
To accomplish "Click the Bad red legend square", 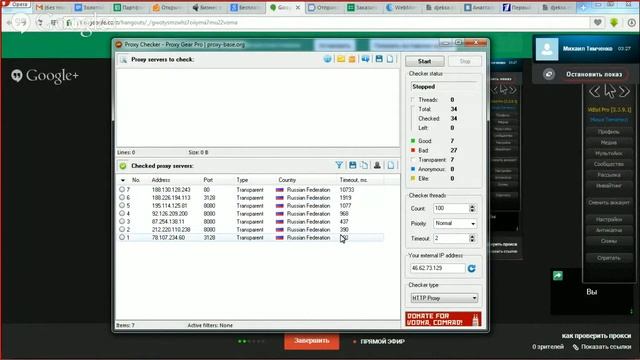I will coord(413,150).
